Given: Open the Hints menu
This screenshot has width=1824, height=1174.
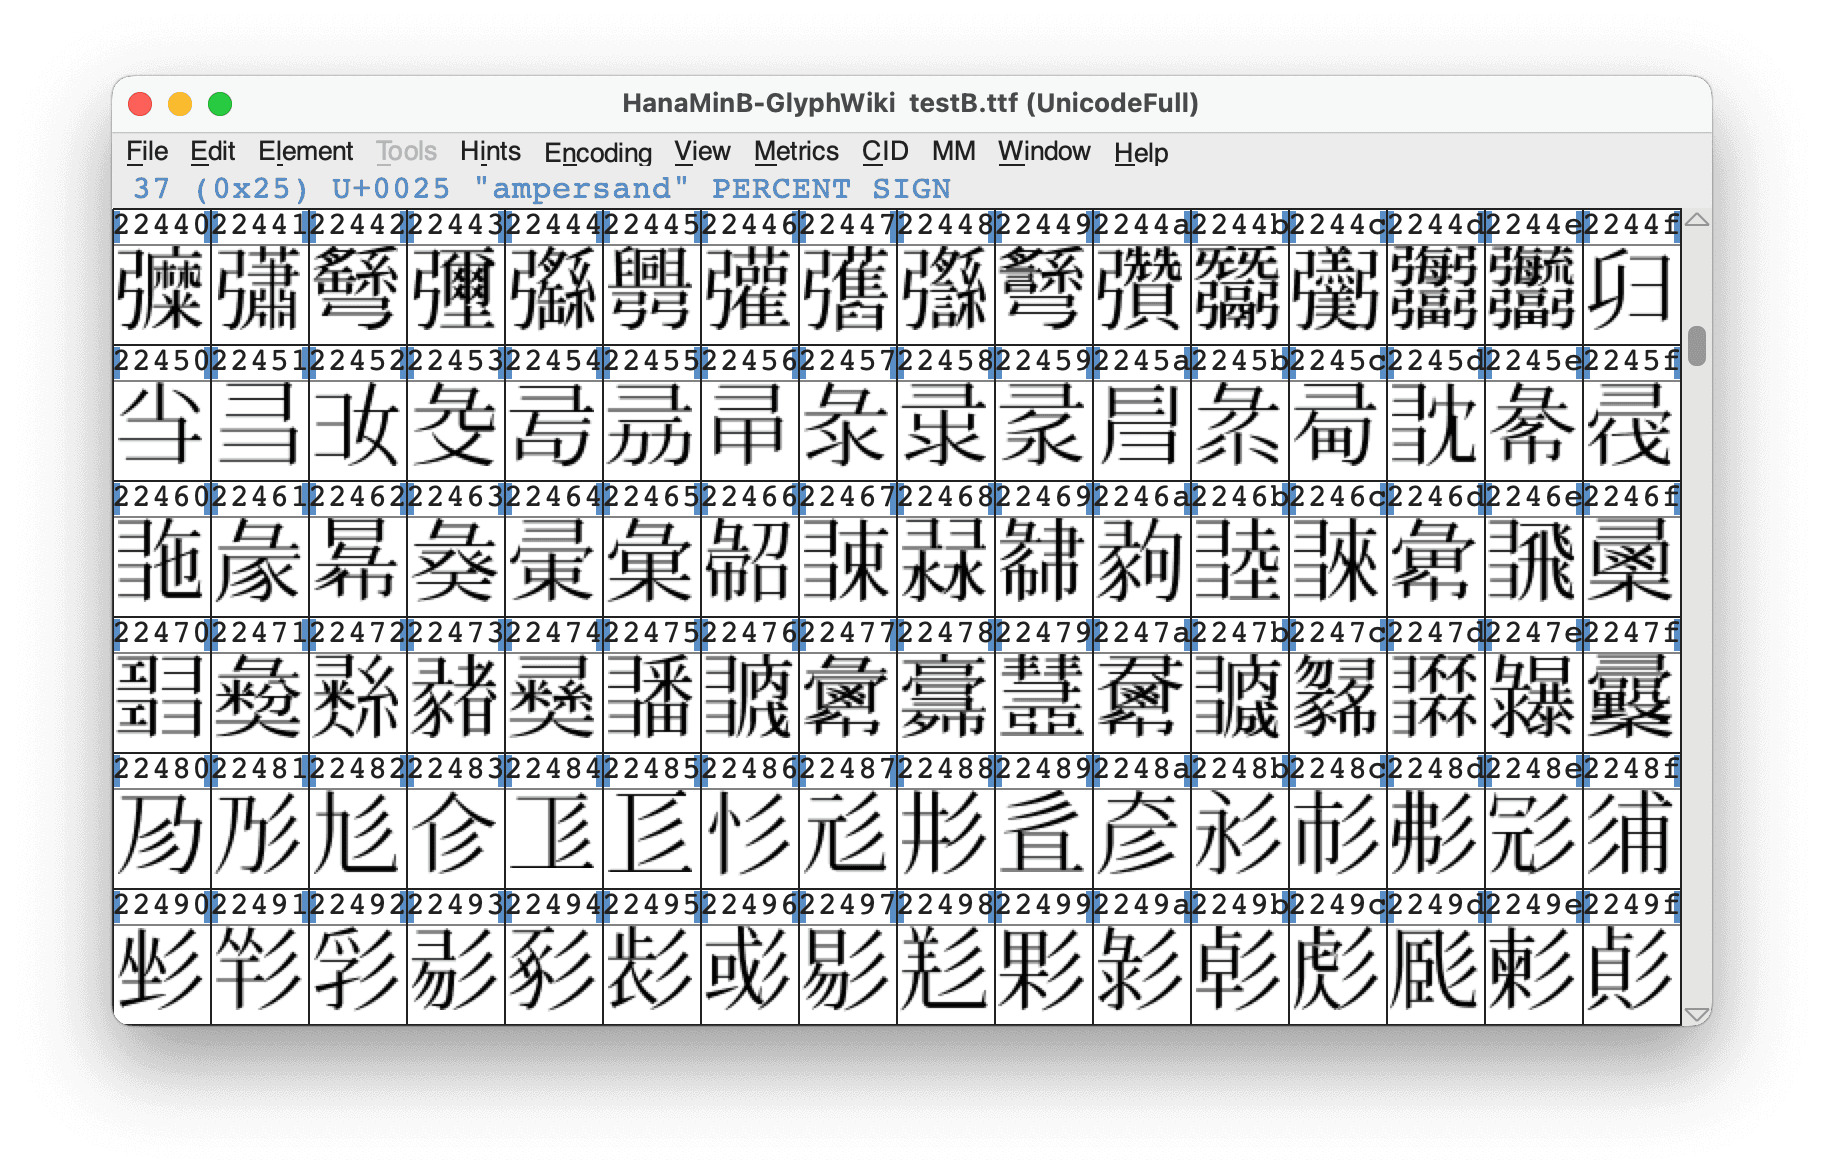Looking at the screenshot, I should pos(490,152).
